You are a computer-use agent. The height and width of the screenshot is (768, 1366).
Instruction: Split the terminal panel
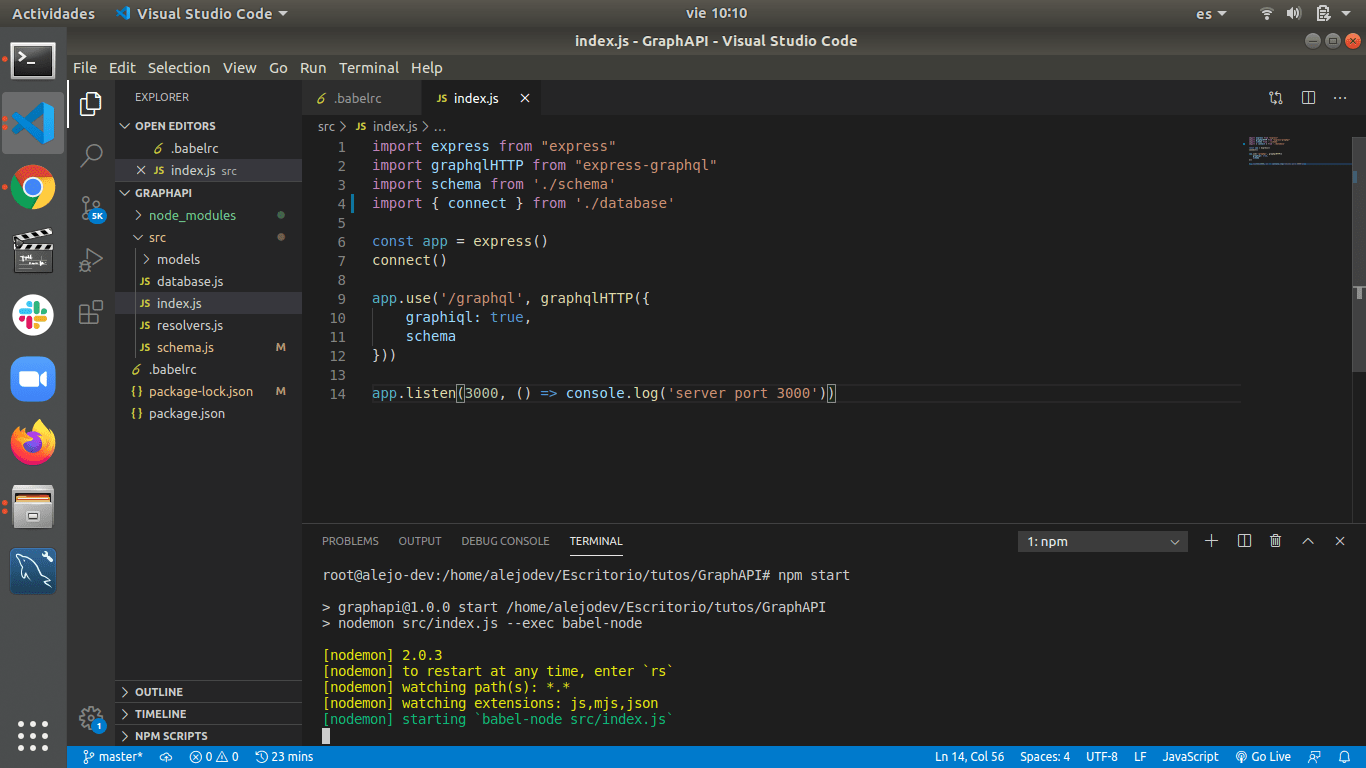(x=1244, y=541)
